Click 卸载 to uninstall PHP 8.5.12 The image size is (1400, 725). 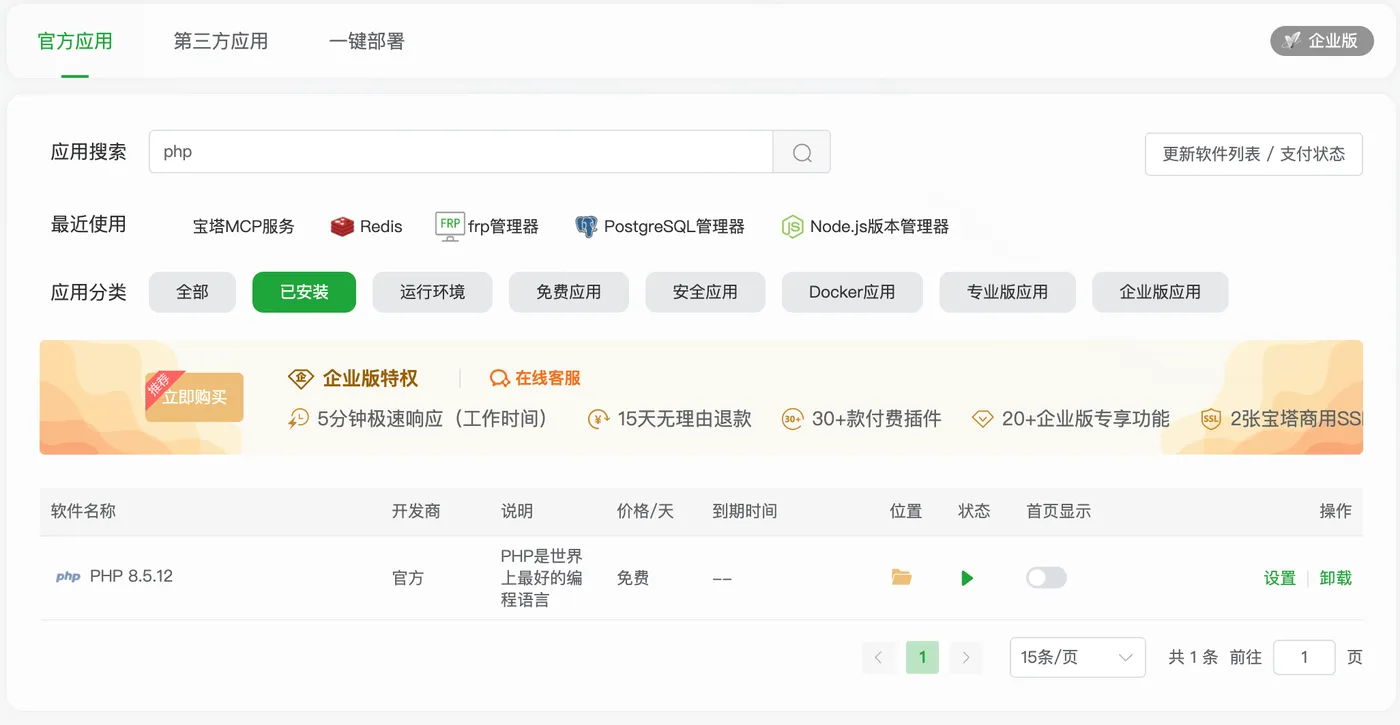click(x=1336, y=578)
